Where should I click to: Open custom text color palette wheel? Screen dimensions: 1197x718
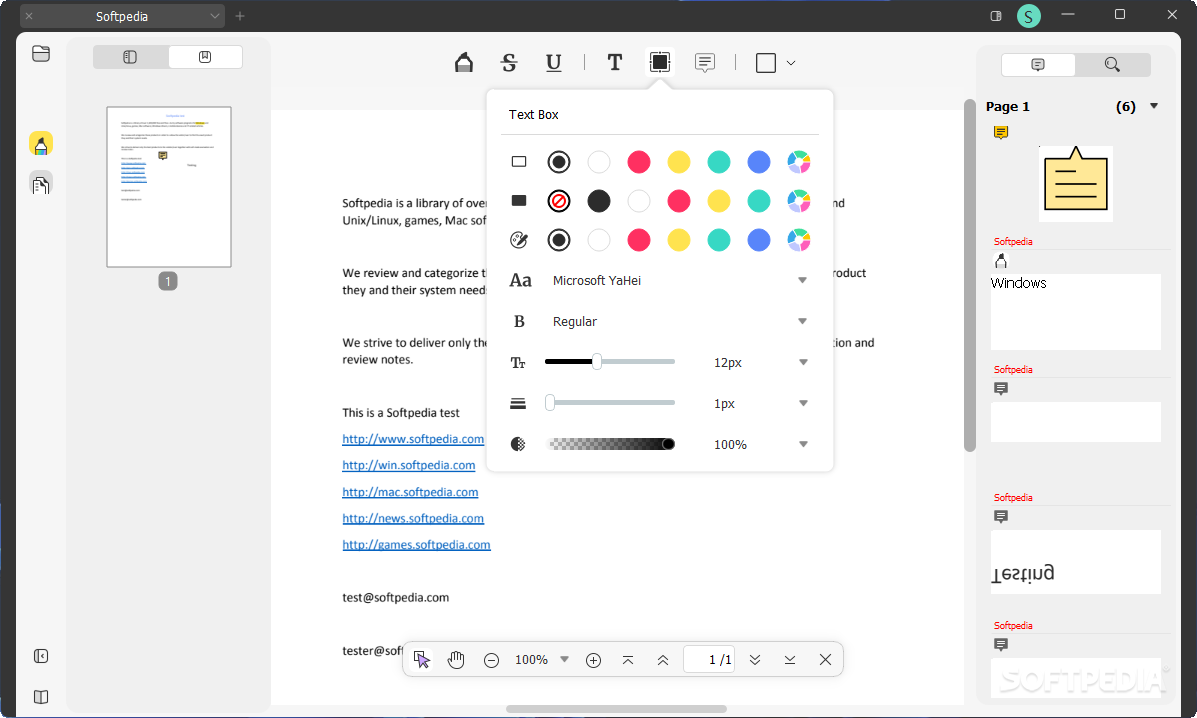(x=799, y=240)
